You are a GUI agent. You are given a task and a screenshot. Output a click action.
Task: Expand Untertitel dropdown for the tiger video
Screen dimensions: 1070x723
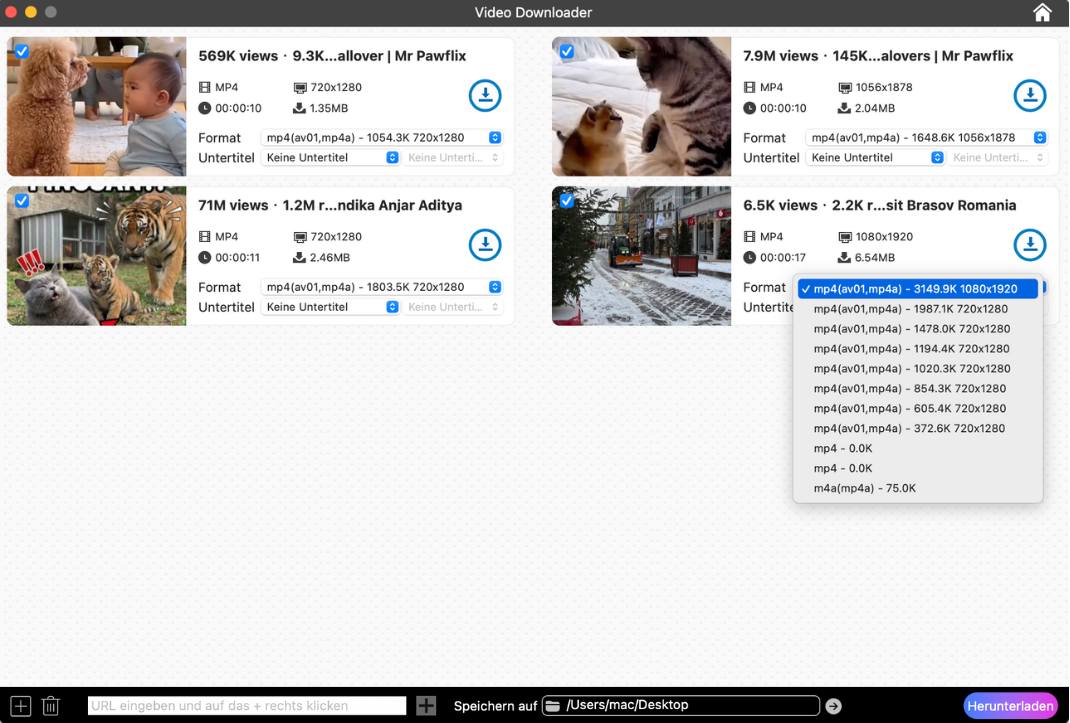click(331, 307)
